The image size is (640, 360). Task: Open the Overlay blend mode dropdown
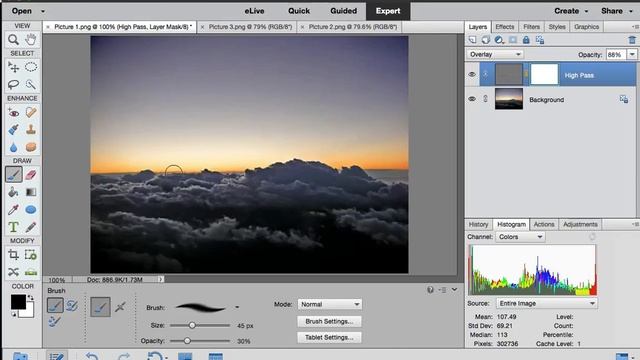[495, 54]
